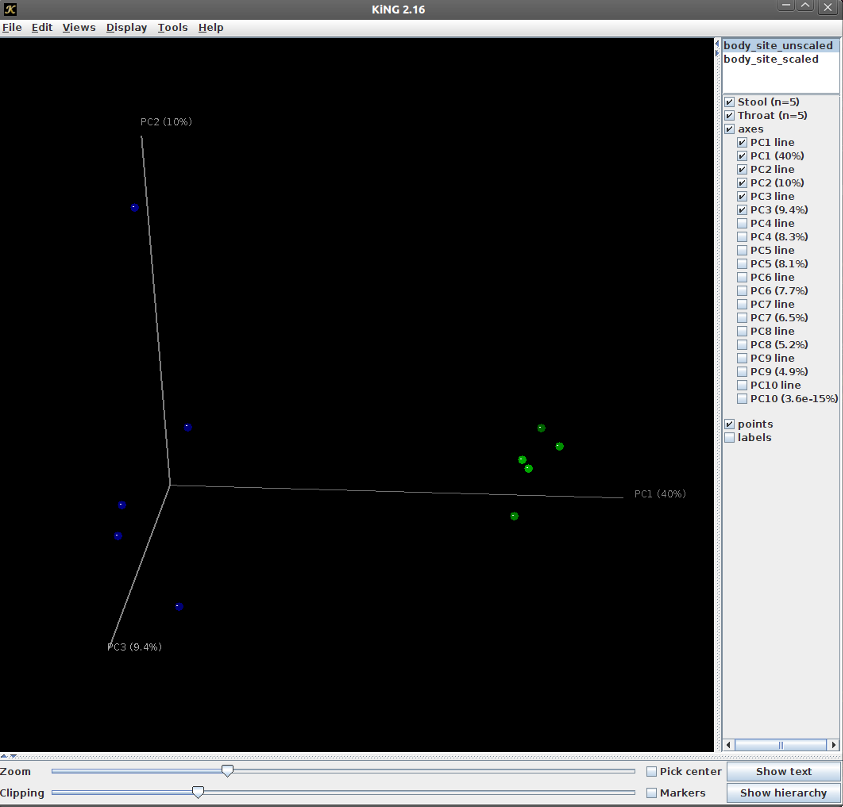The width and height of the screenshot is (843, 807).
Task: Uncheck PC2 (10%) label checkbox
Action: 742,183
